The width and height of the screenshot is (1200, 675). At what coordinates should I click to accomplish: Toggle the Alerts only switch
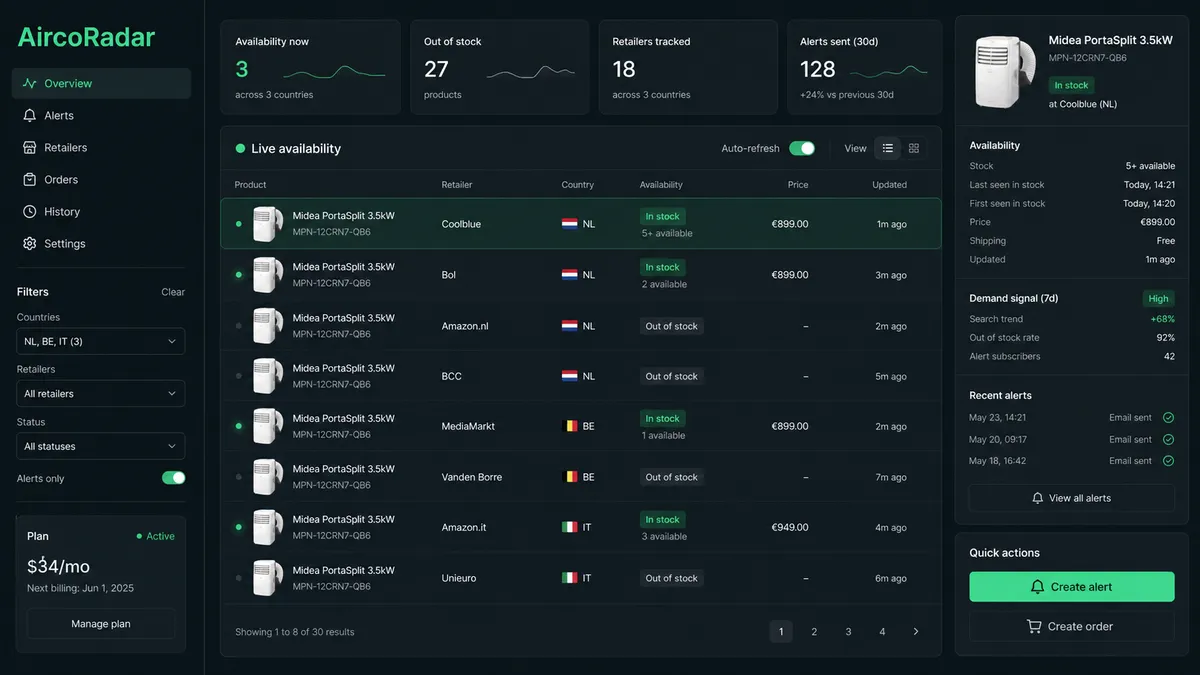coord(174,478)
